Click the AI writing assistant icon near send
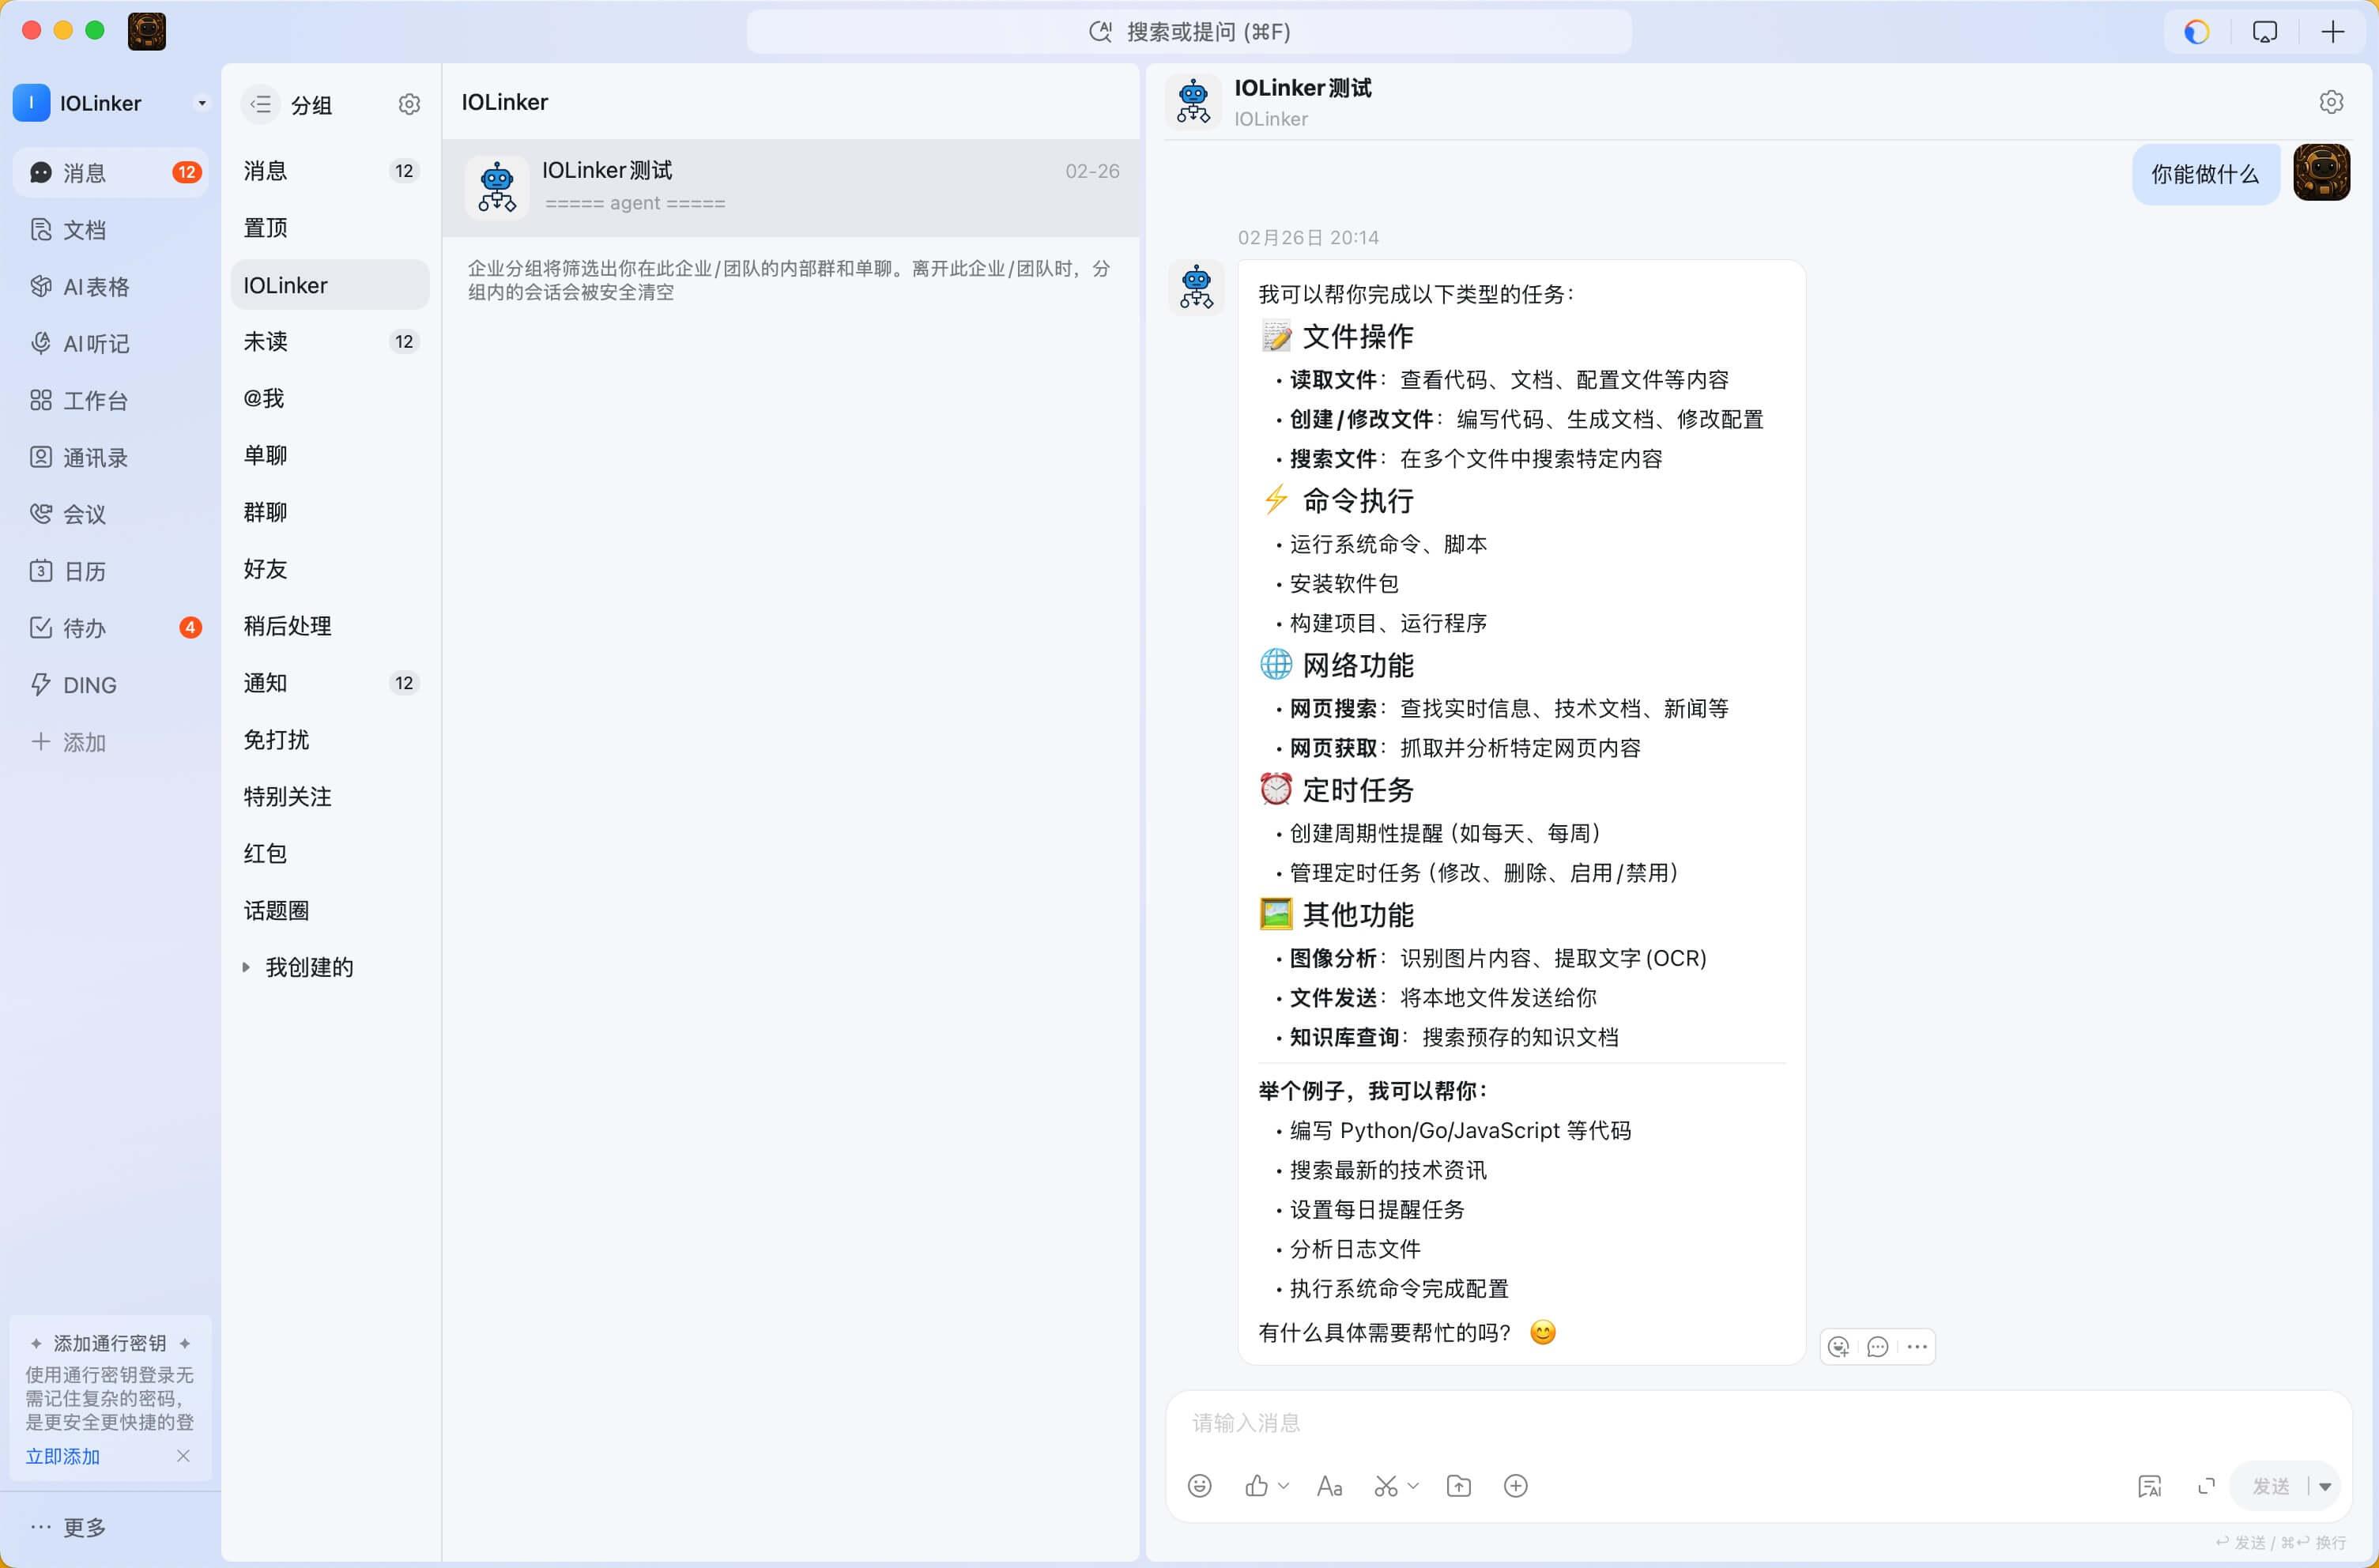The width and height of the screenshot is (2379, 1568). [x=2149, y=1487]
